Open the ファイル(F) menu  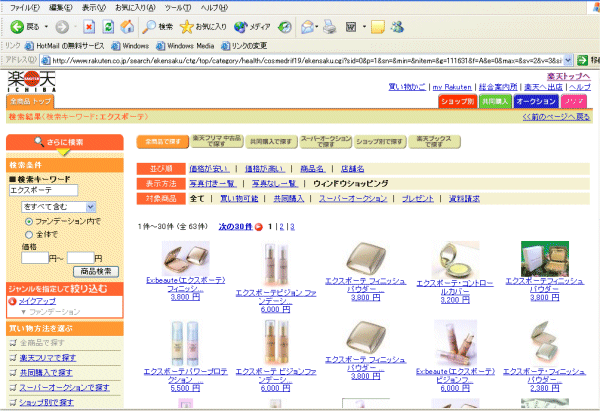coord(24,8)
